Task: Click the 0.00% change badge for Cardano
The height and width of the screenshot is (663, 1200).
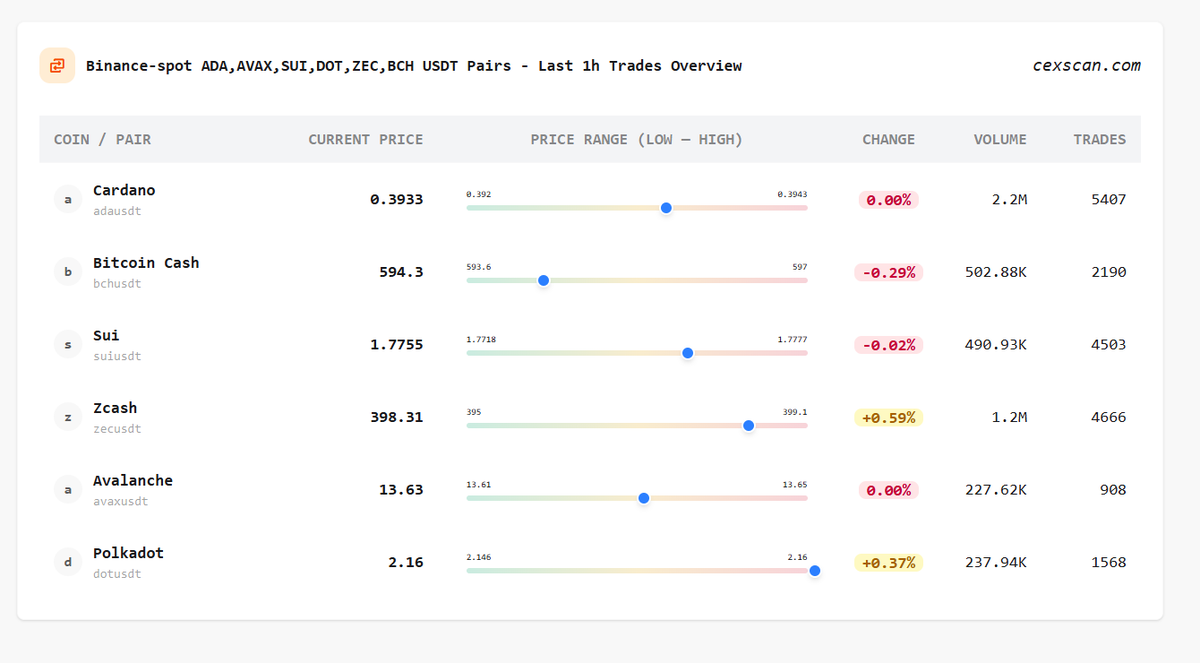Action: (888, 199)
